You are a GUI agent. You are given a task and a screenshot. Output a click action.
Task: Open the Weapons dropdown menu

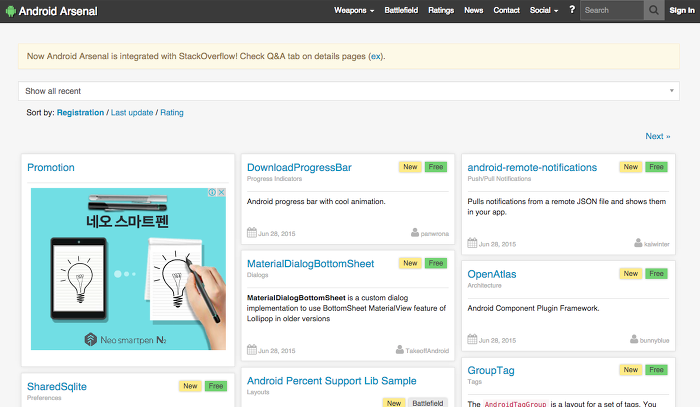pyautogui.click(x=354, y=10)
